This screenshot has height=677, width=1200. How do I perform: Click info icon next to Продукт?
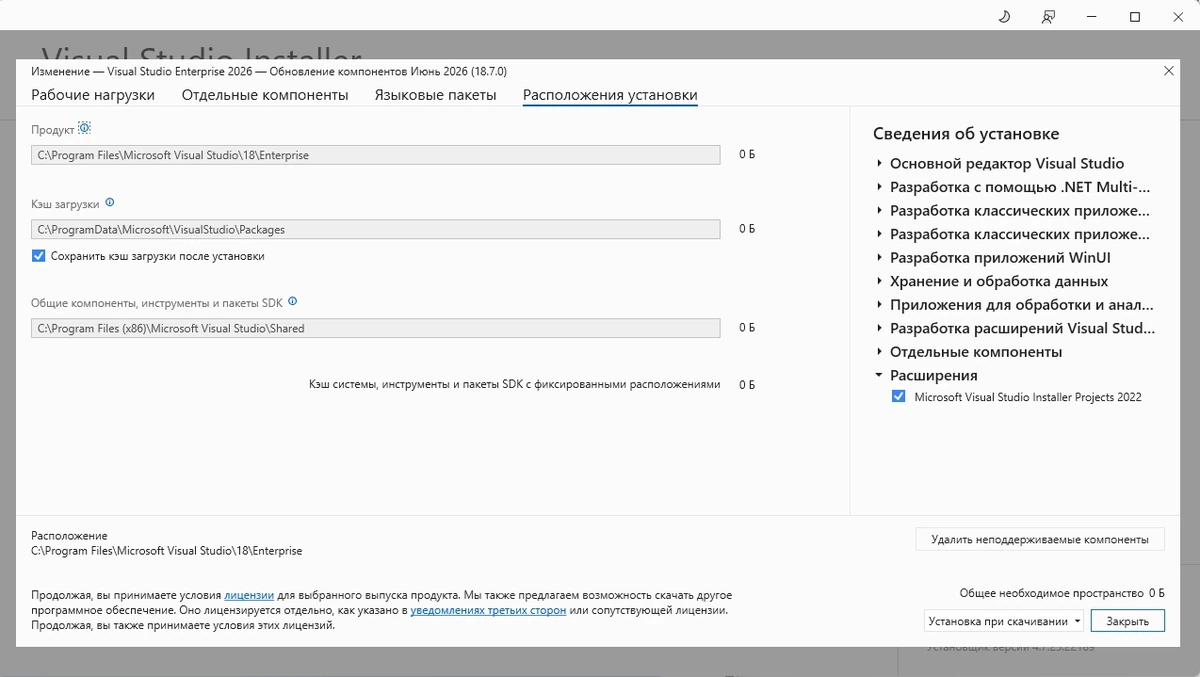pyautogui.click(x=84, y=128)
